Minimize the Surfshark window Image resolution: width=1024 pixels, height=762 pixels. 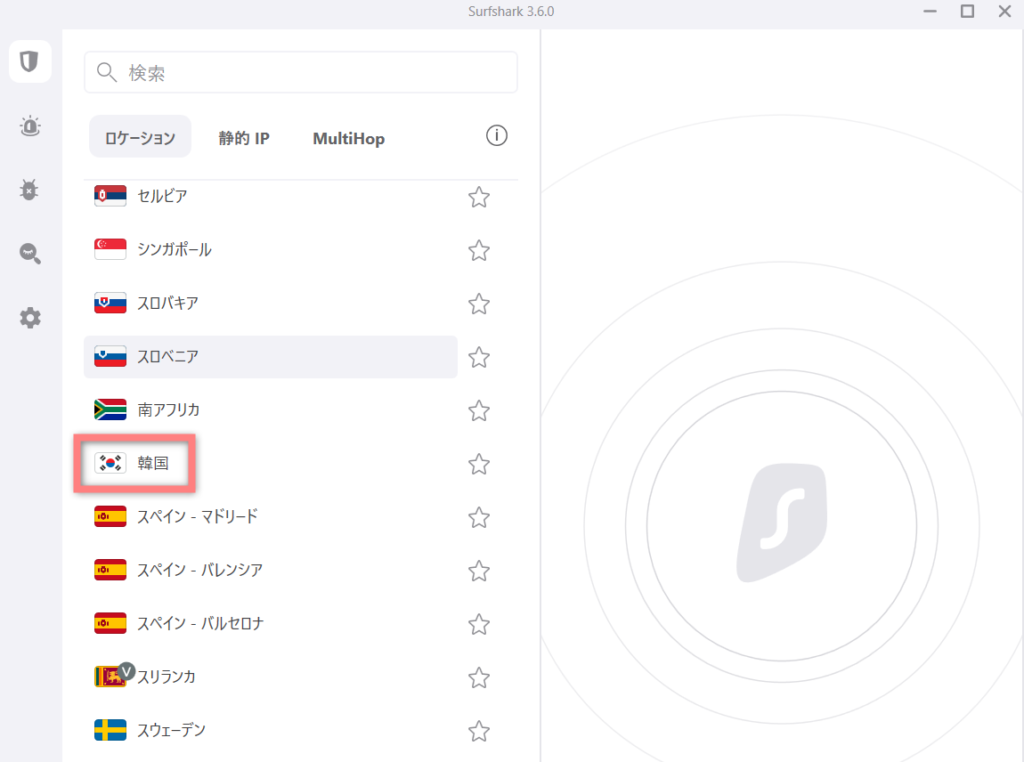[x=930, y=11]
